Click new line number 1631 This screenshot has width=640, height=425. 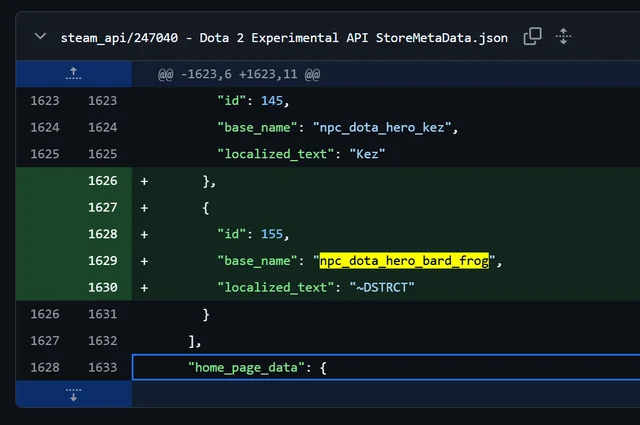pos(102,314)
